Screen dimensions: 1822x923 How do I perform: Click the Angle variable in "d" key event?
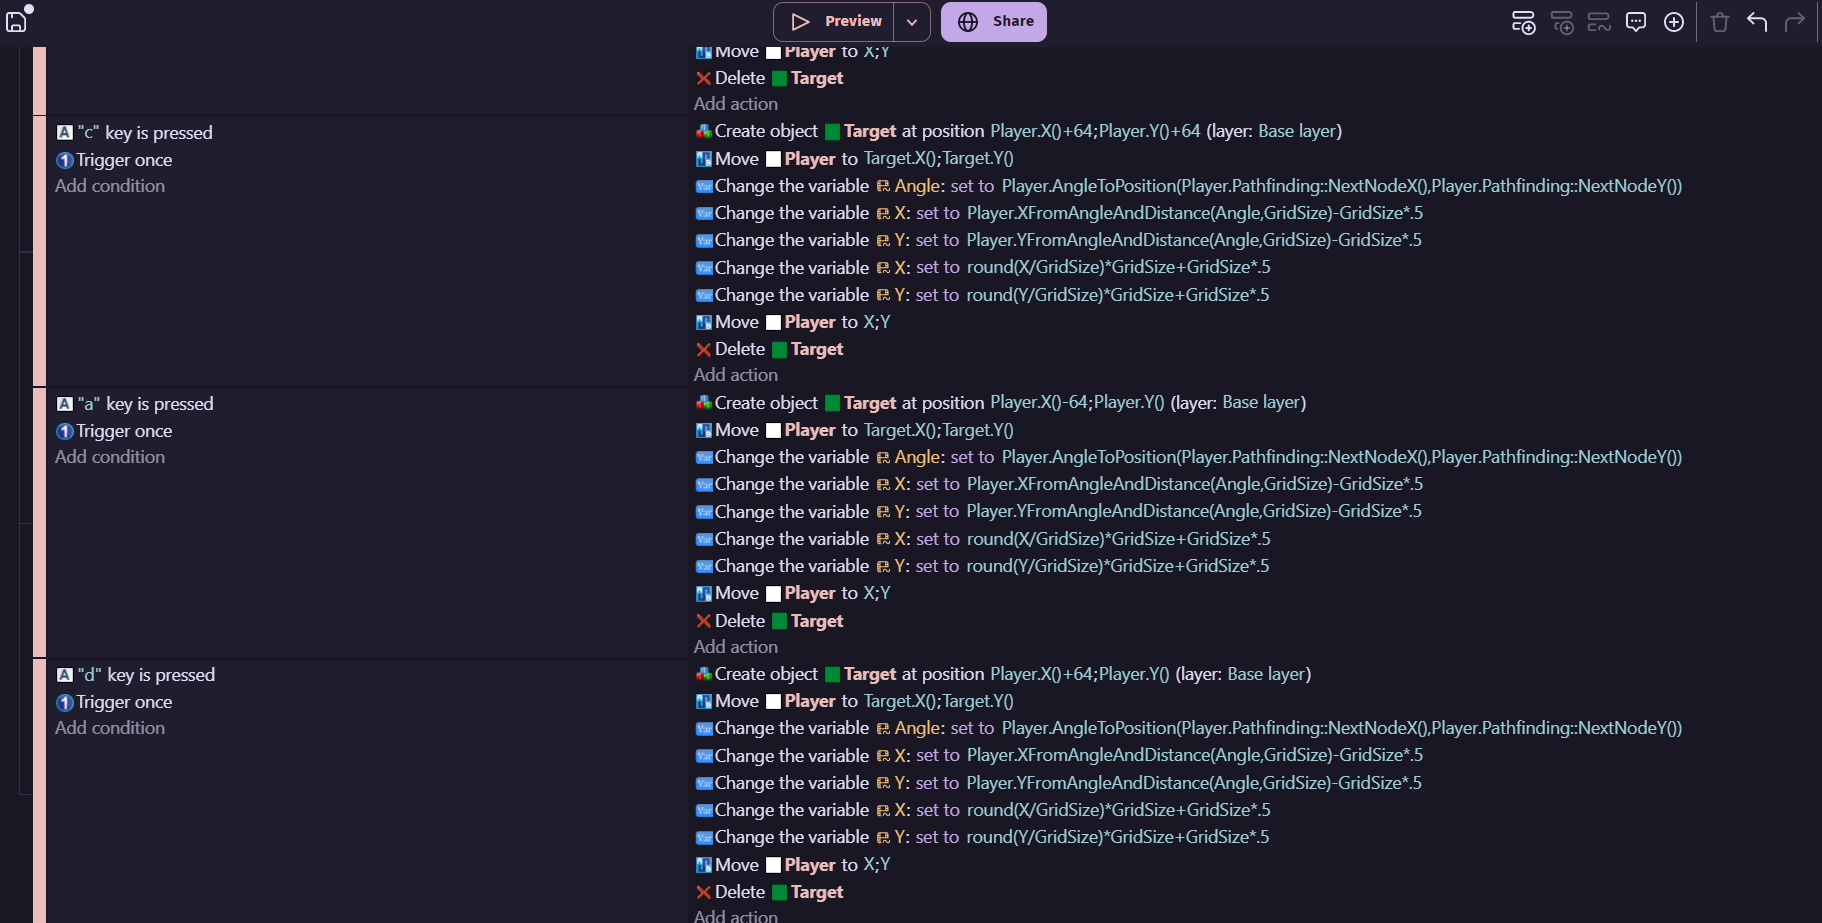point(917,728)
